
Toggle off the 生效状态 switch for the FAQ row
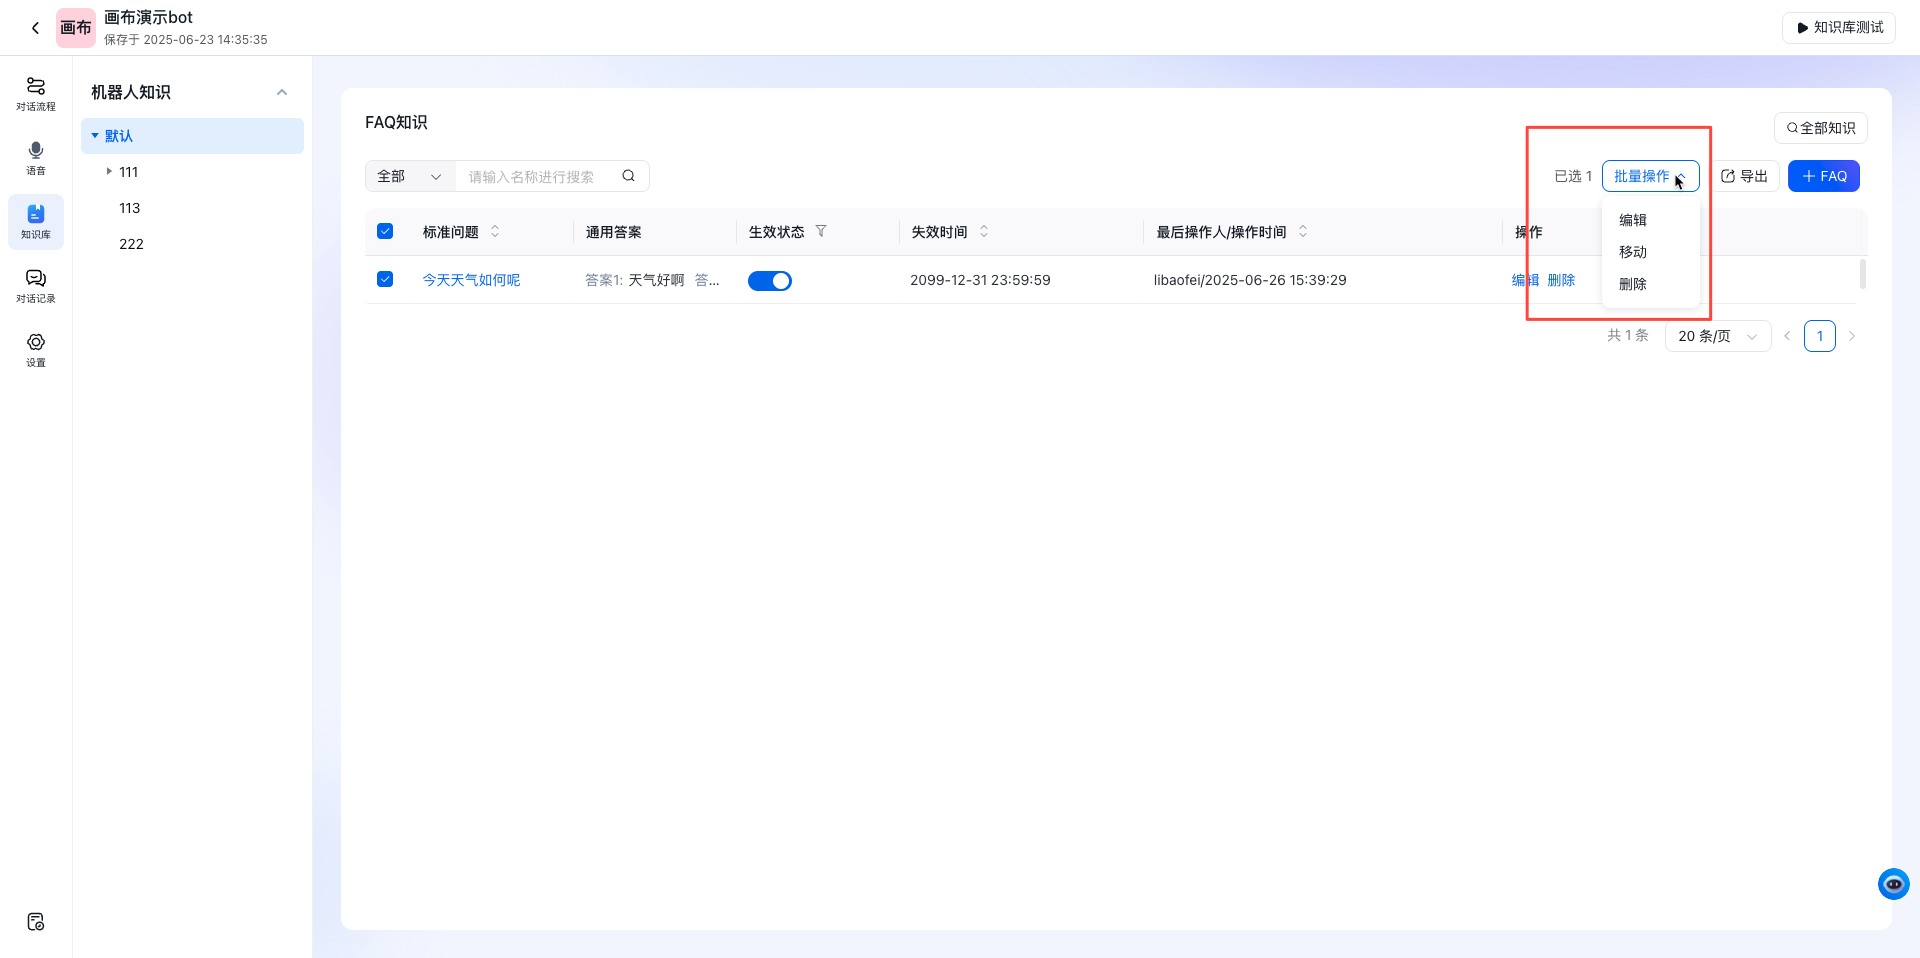pos(769,281)
